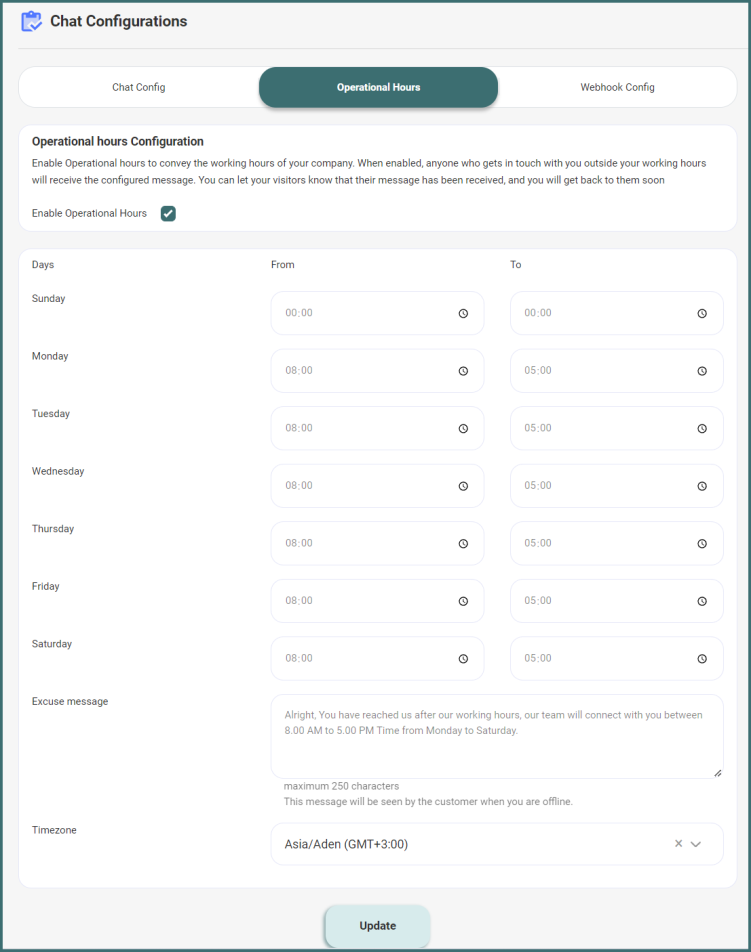Open time picker for Tuesday's From field
Image resolution: width=751 pixels, height=952 pixels.
point(463,428)
